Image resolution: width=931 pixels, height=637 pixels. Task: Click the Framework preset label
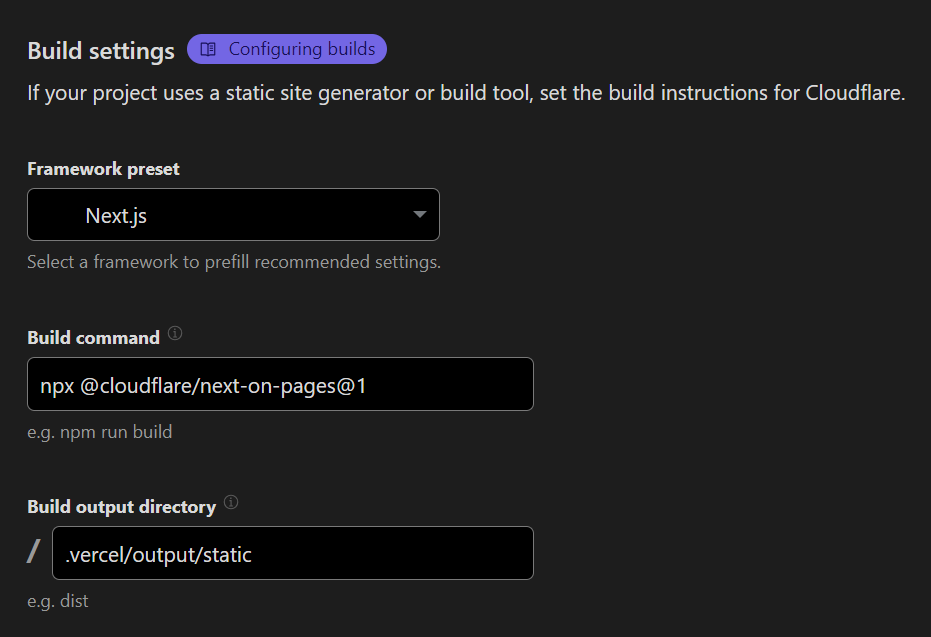pyautogui.click(x=103, y=168)
